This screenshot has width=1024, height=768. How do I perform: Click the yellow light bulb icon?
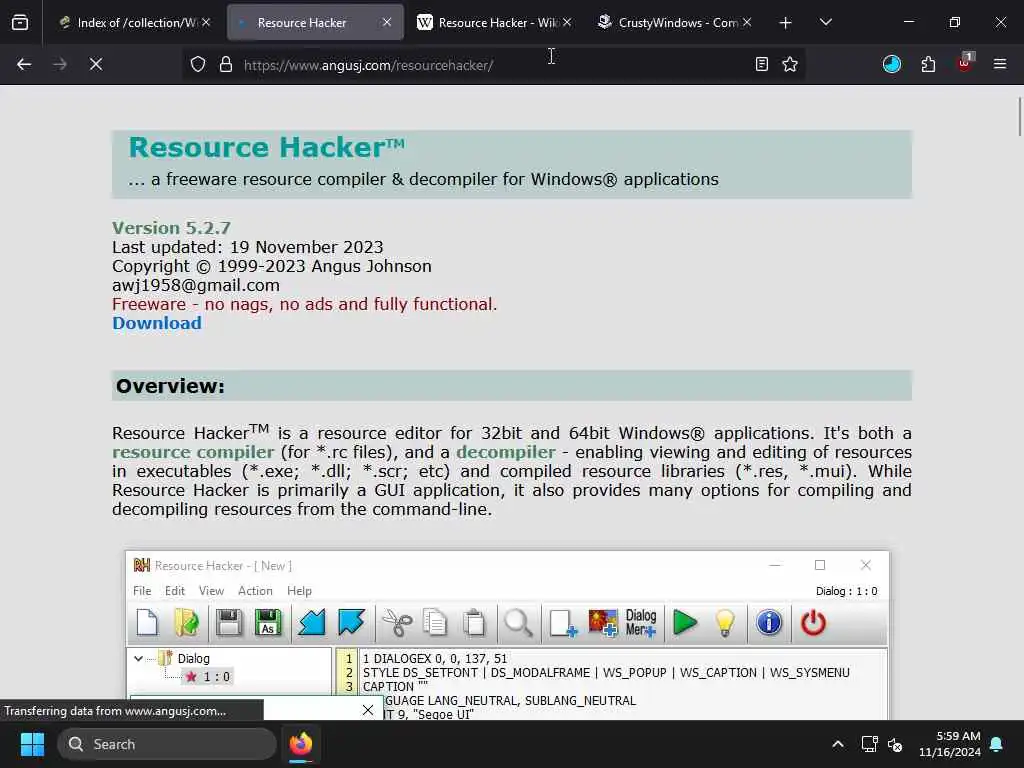[725, 622]
